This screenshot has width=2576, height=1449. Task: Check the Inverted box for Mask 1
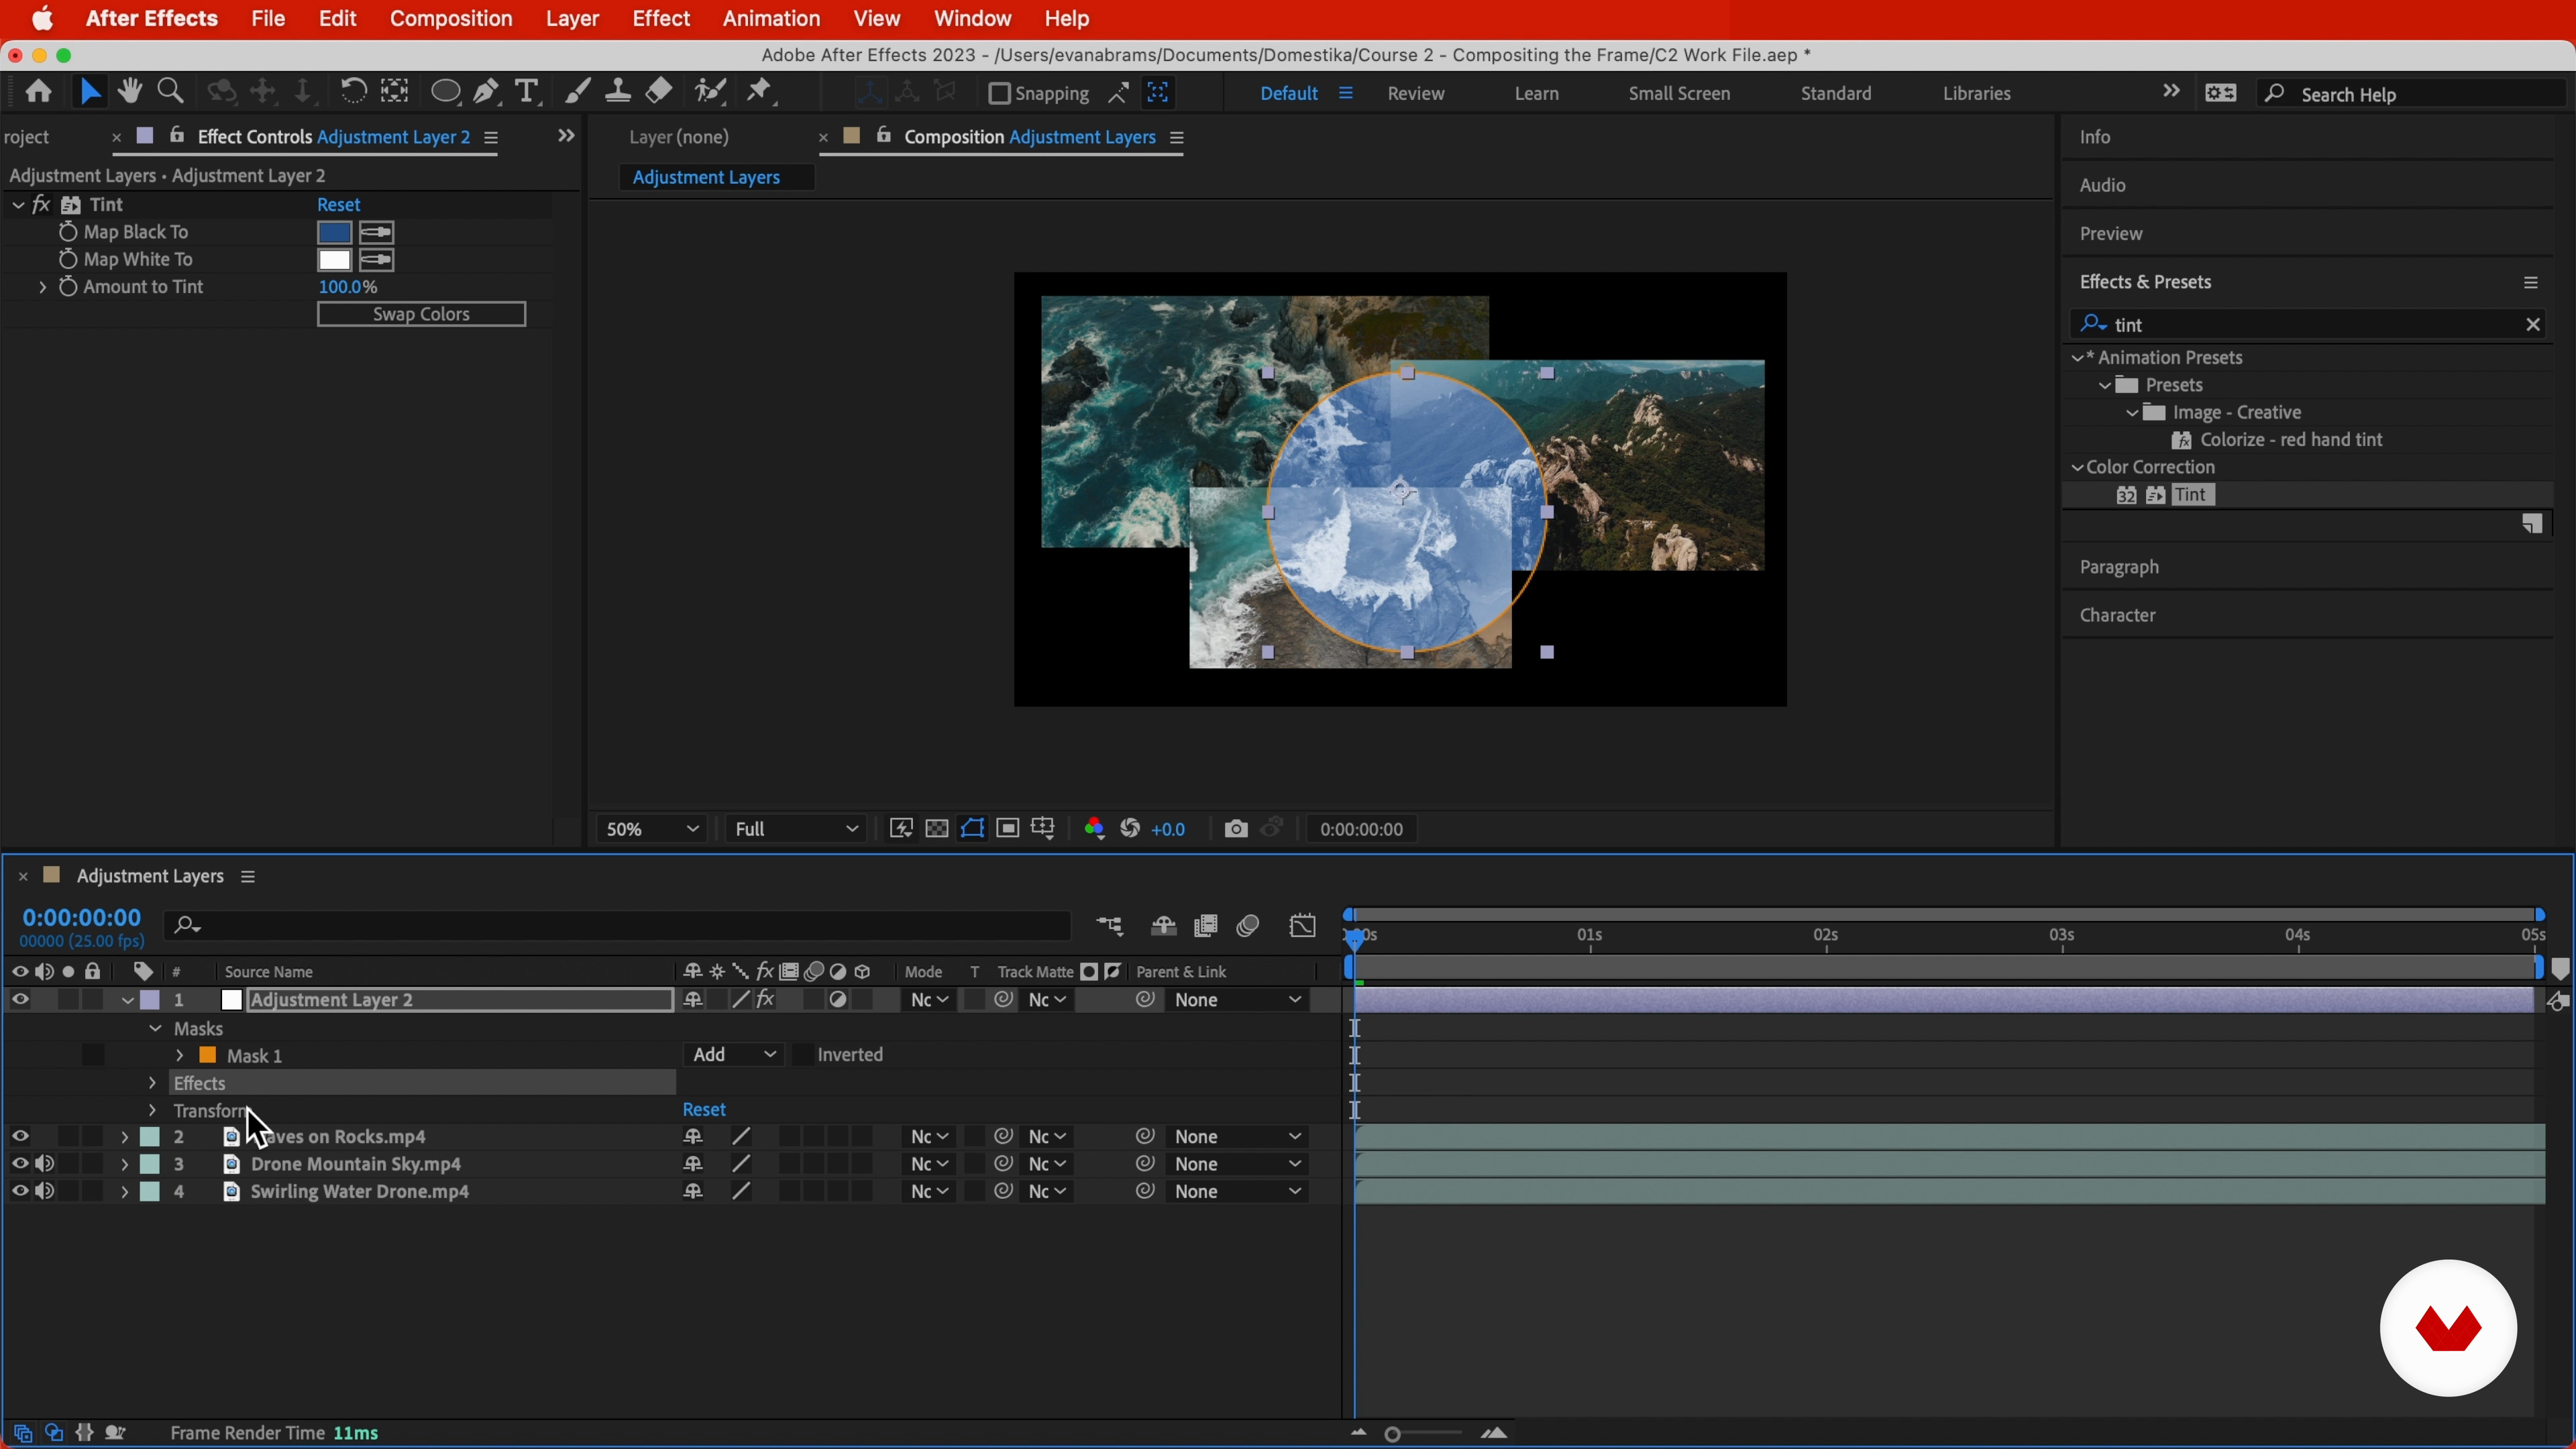803,1055
